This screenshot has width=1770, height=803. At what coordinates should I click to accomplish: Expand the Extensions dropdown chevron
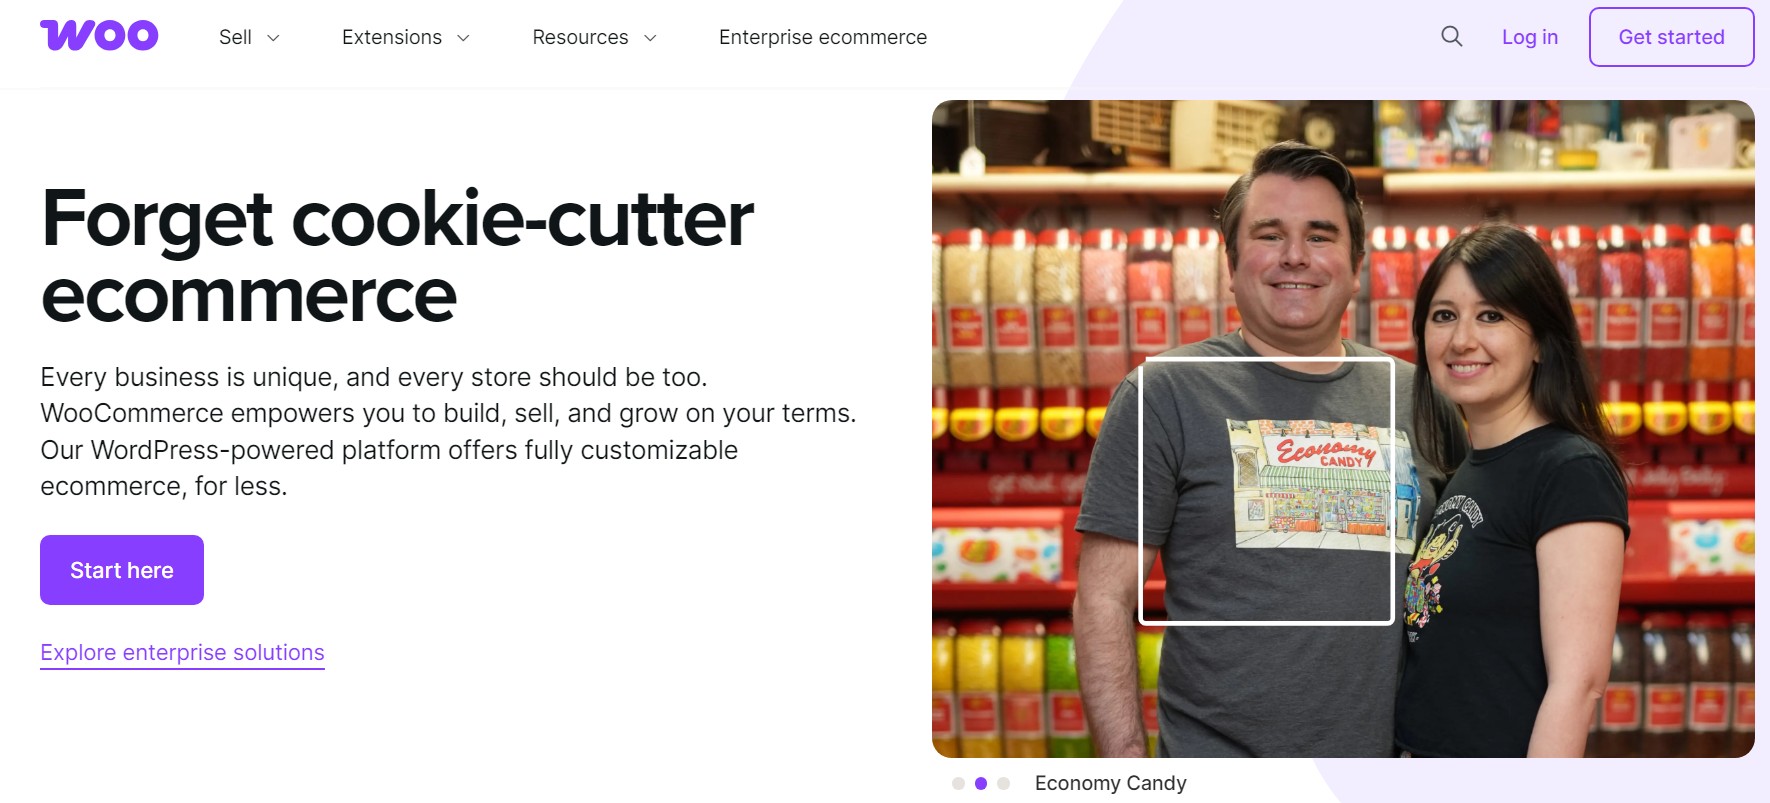[463, 38]
